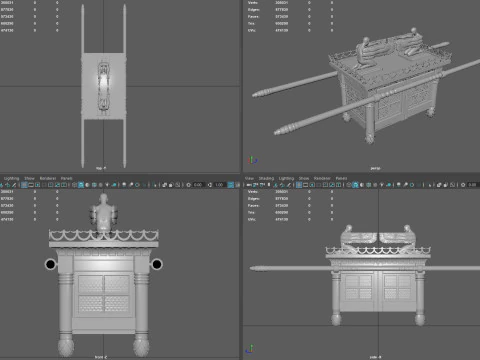The height and width of the screenshot is (360, 480).
Task: Click select camera icon in side panel
Action: click(x=249, y=185)
